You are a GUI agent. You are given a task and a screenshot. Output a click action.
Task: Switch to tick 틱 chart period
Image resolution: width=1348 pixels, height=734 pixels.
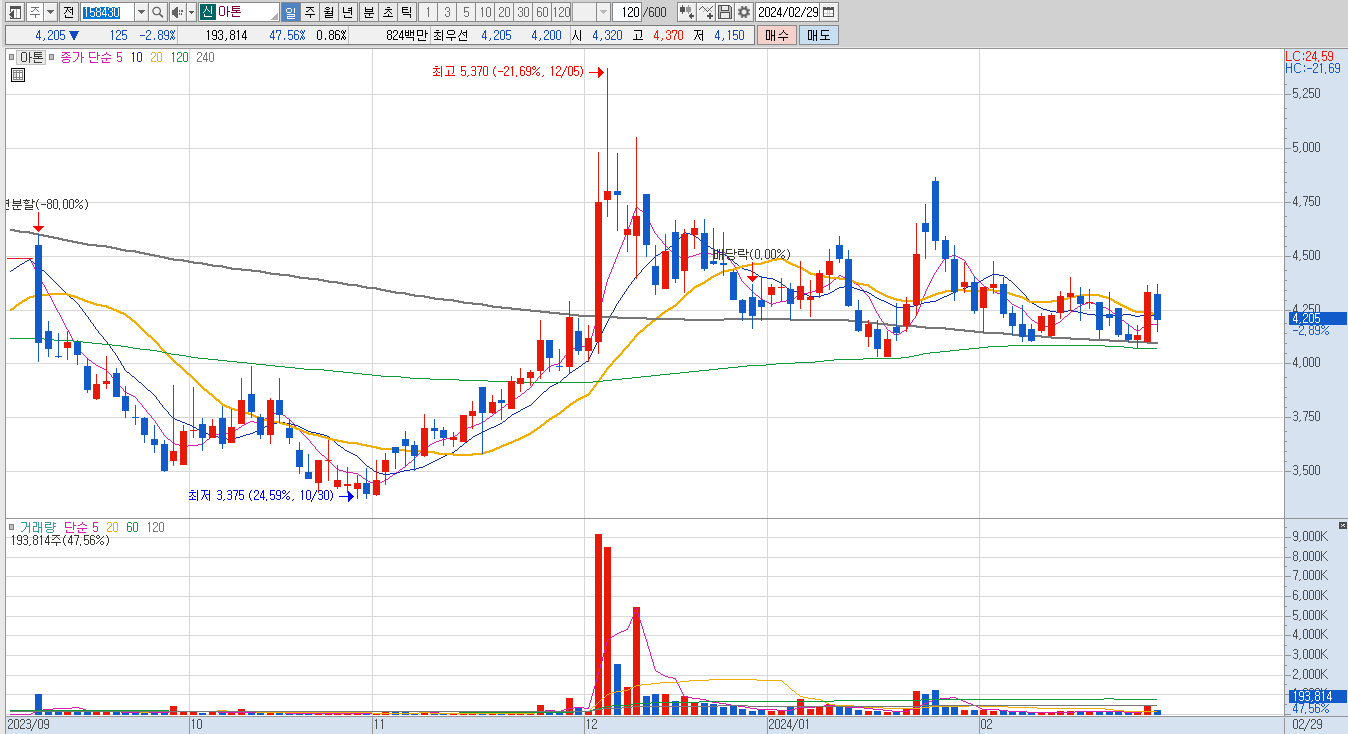[x=406, y=12]
